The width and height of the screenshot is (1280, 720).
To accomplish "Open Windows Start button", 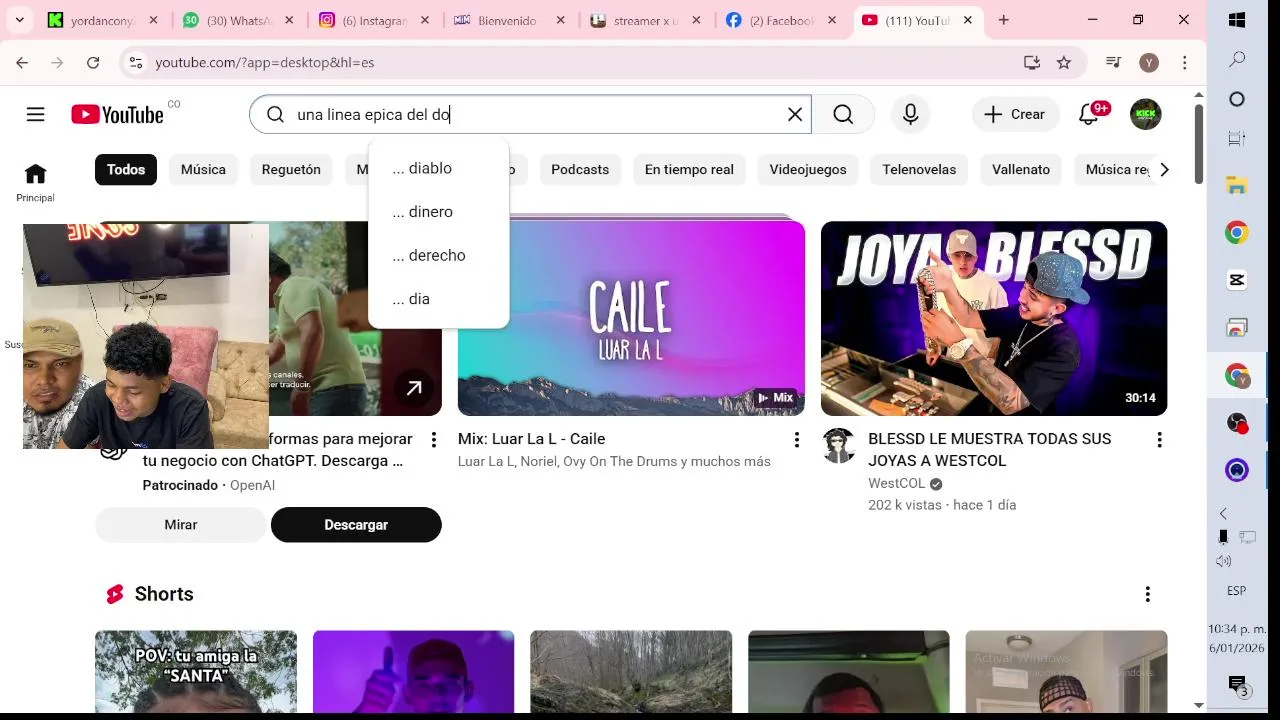I will [1237, 20].
